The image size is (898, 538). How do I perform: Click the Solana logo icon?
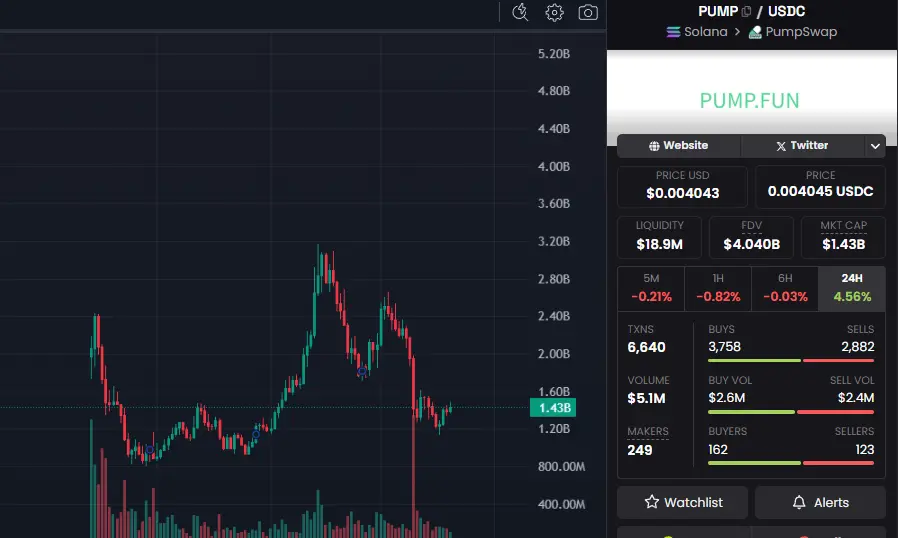pyautogui.click(x=674, y=32)
